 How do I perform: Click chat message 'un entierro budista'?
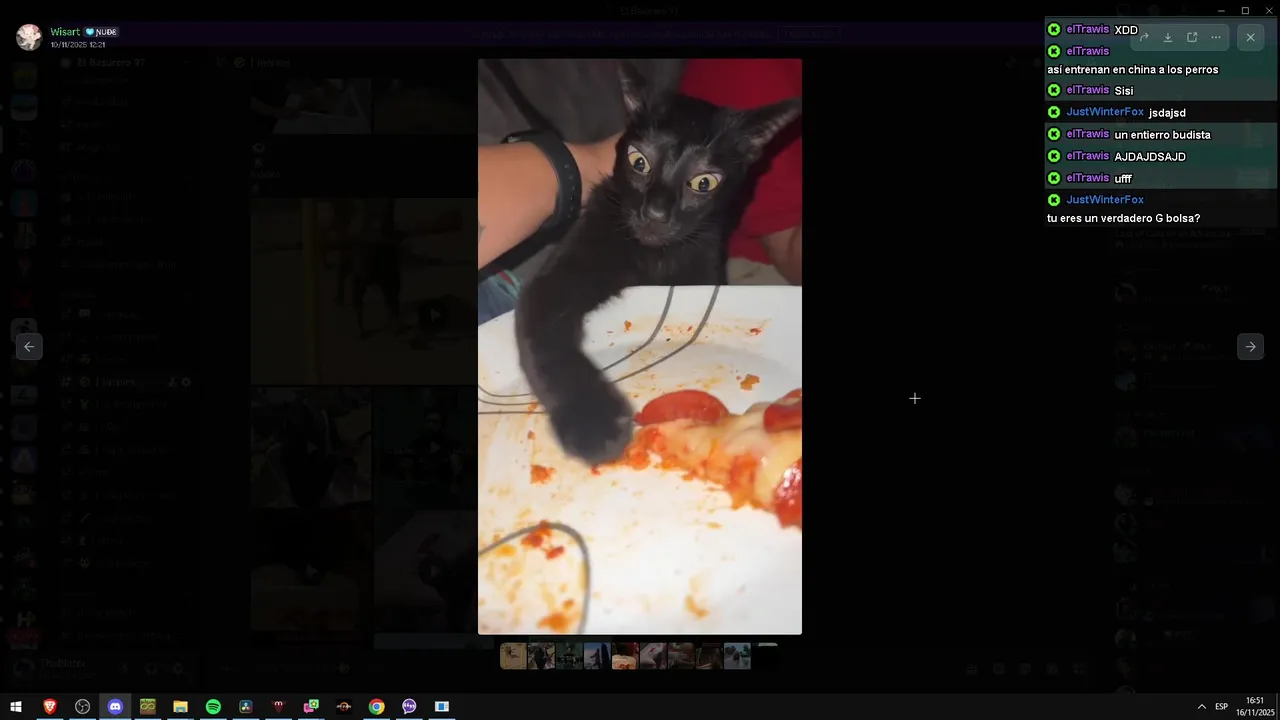tap(1162, 135)
